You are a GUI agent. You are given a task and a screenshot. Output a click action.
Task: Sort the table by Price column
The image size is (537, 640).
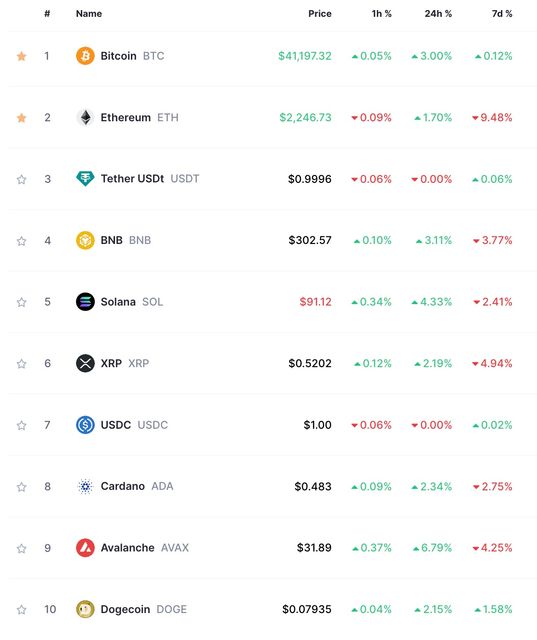coord(320,13)
